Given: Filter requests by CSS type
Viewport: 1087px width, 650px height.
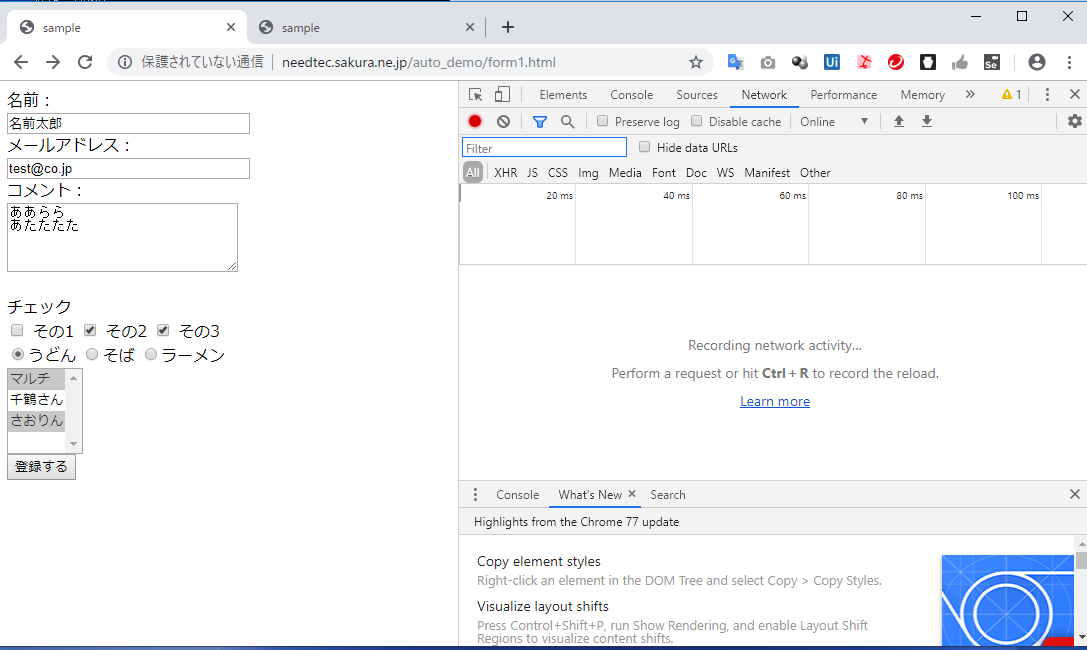Looking at the screenshot, I should (x=557, y=173).
